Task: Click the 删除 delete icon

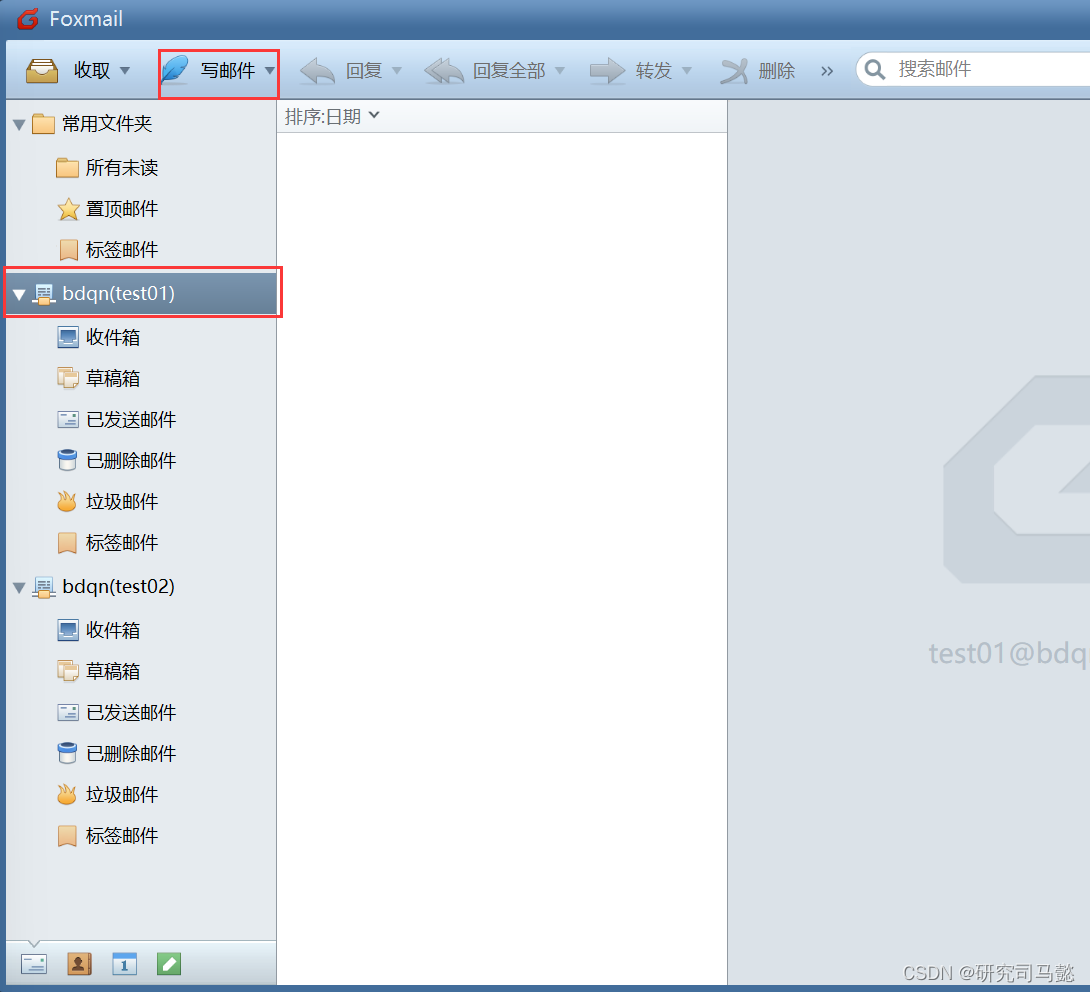Action: (x=734, y=70)
